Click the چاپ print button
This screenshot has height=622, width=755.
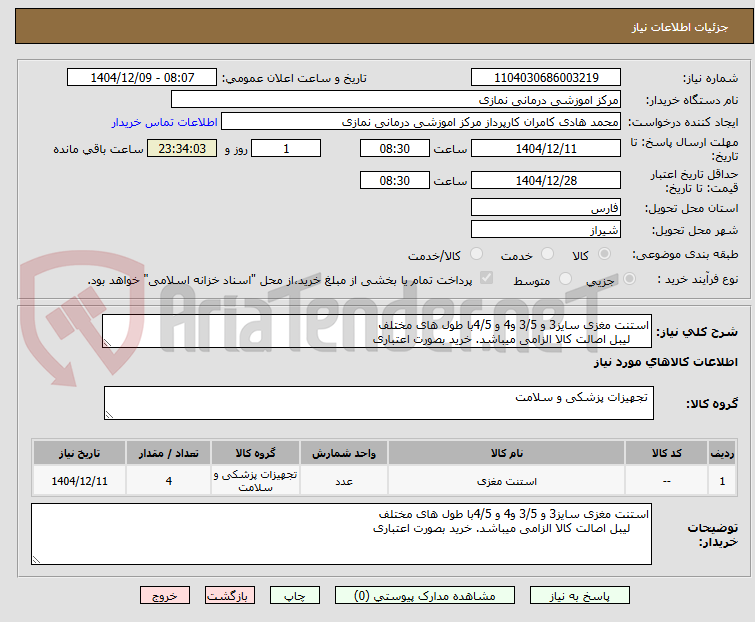pyautogui.click(x=294, y=596)
